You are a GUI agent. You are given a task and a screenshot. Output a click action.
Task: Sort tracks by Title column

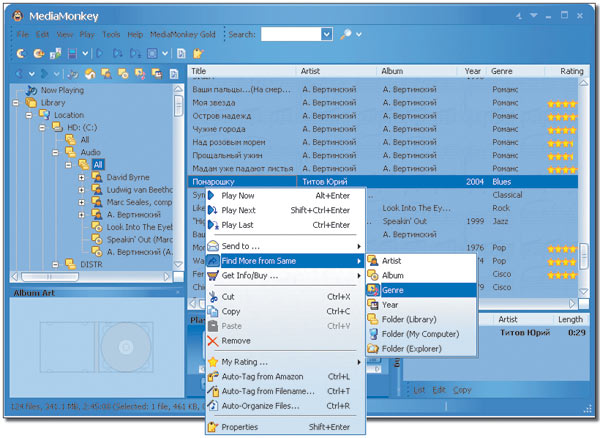pos(242,71)
